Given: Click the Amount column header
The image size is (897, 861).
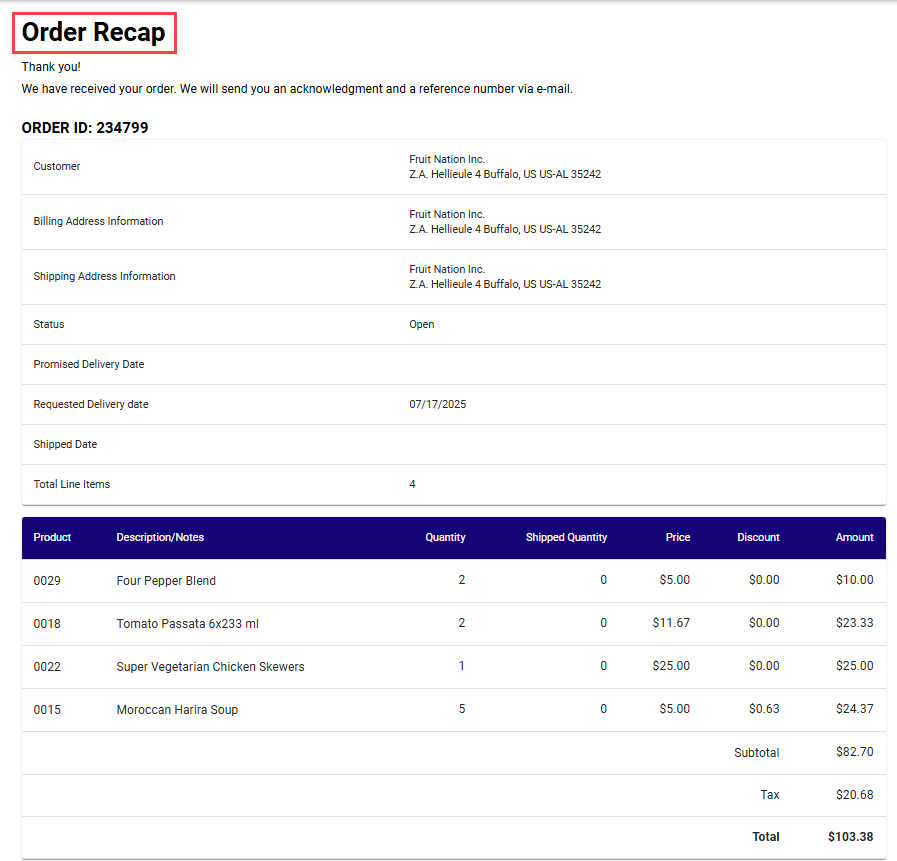Looking at the screenshot, I should click(854, 537).
